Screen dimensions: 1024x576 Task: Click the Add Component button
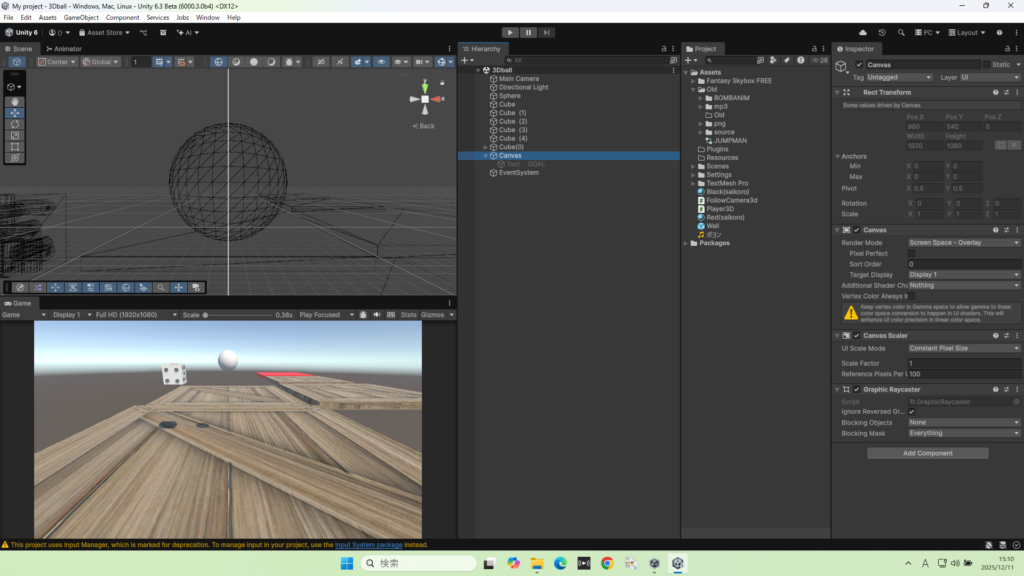pos(927,453)
